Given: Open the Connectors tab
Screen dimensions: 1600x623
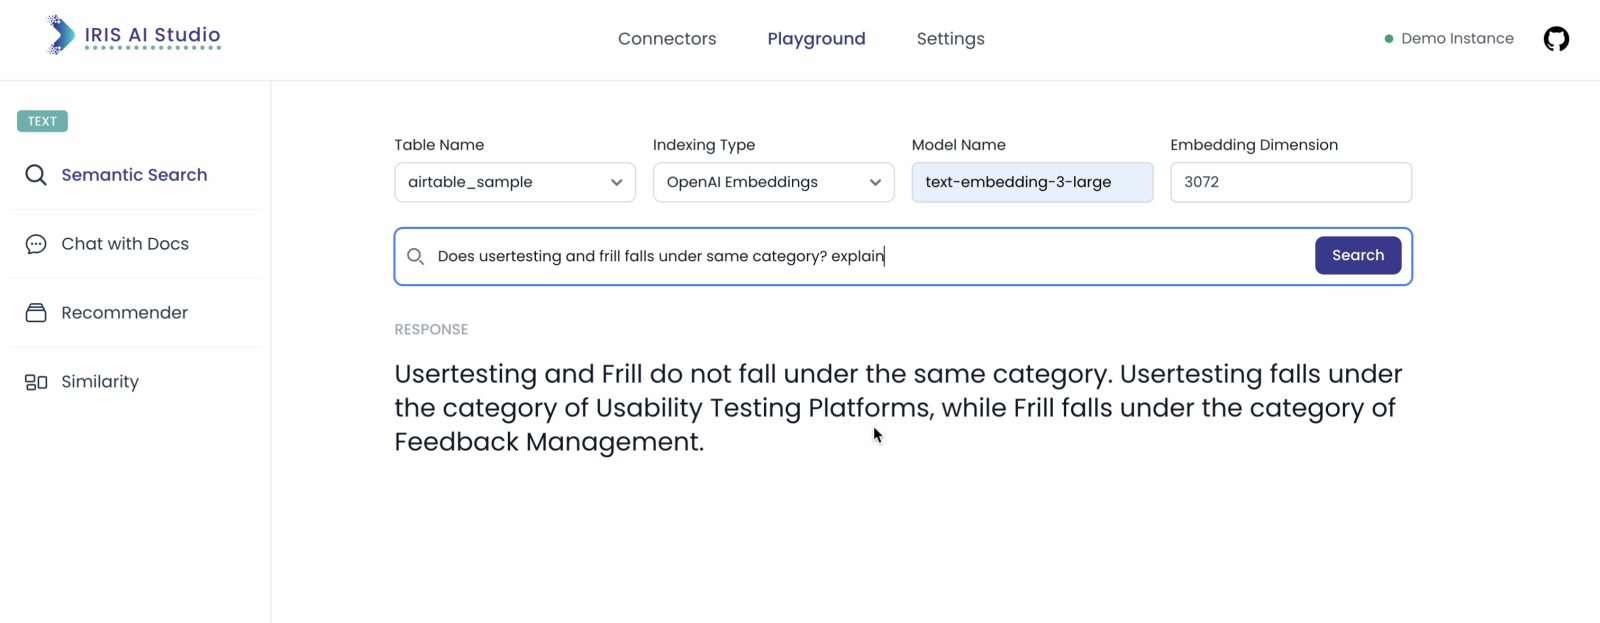Looking at the screenshot, I should [x=667, y=39].
